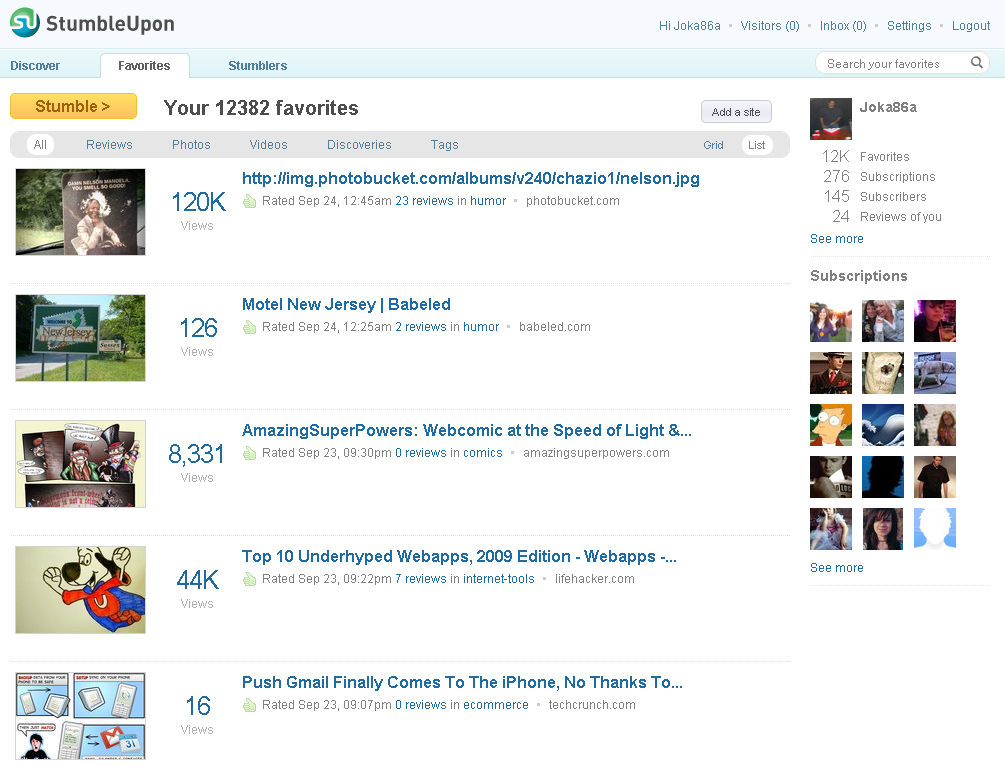Click thumbs-up icon for Motel New Jersey

(x=249, y=328)
